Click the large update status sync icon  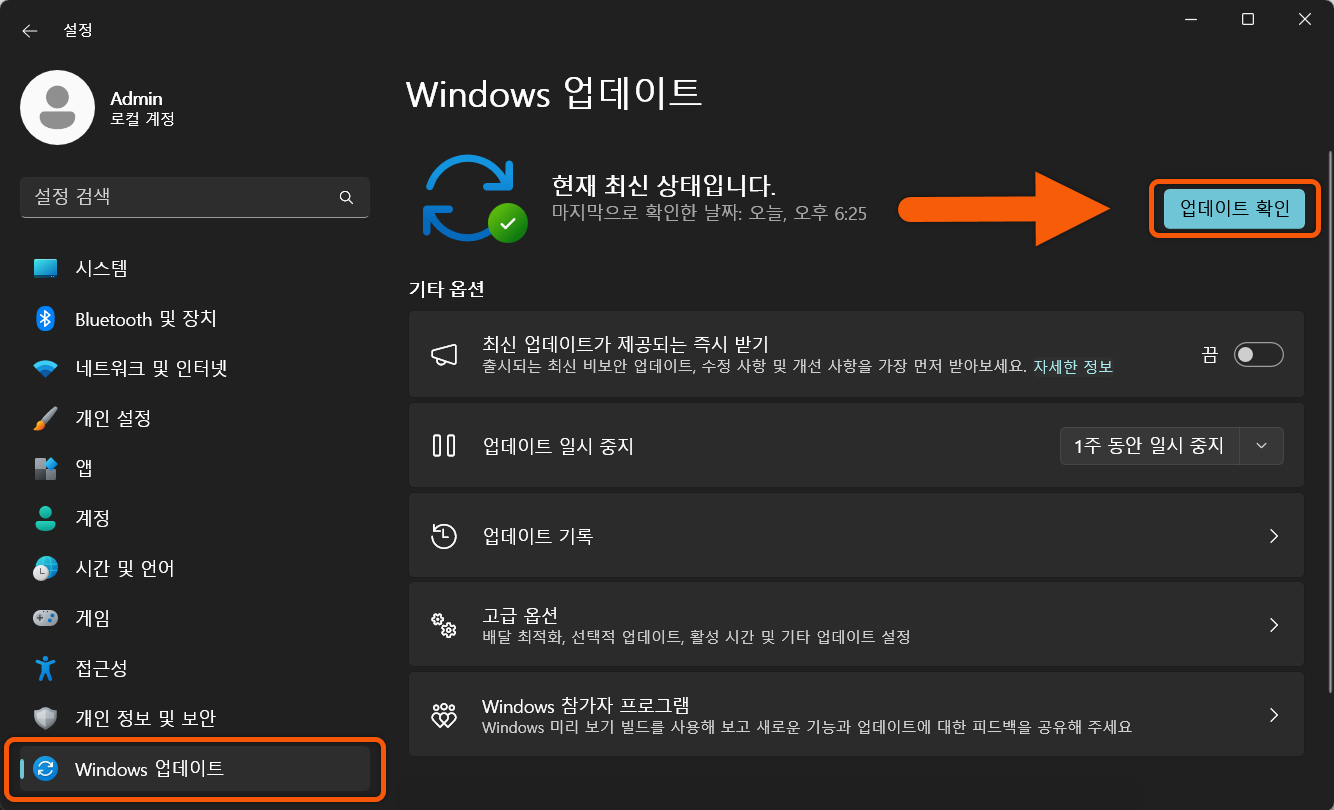(474, 198)
